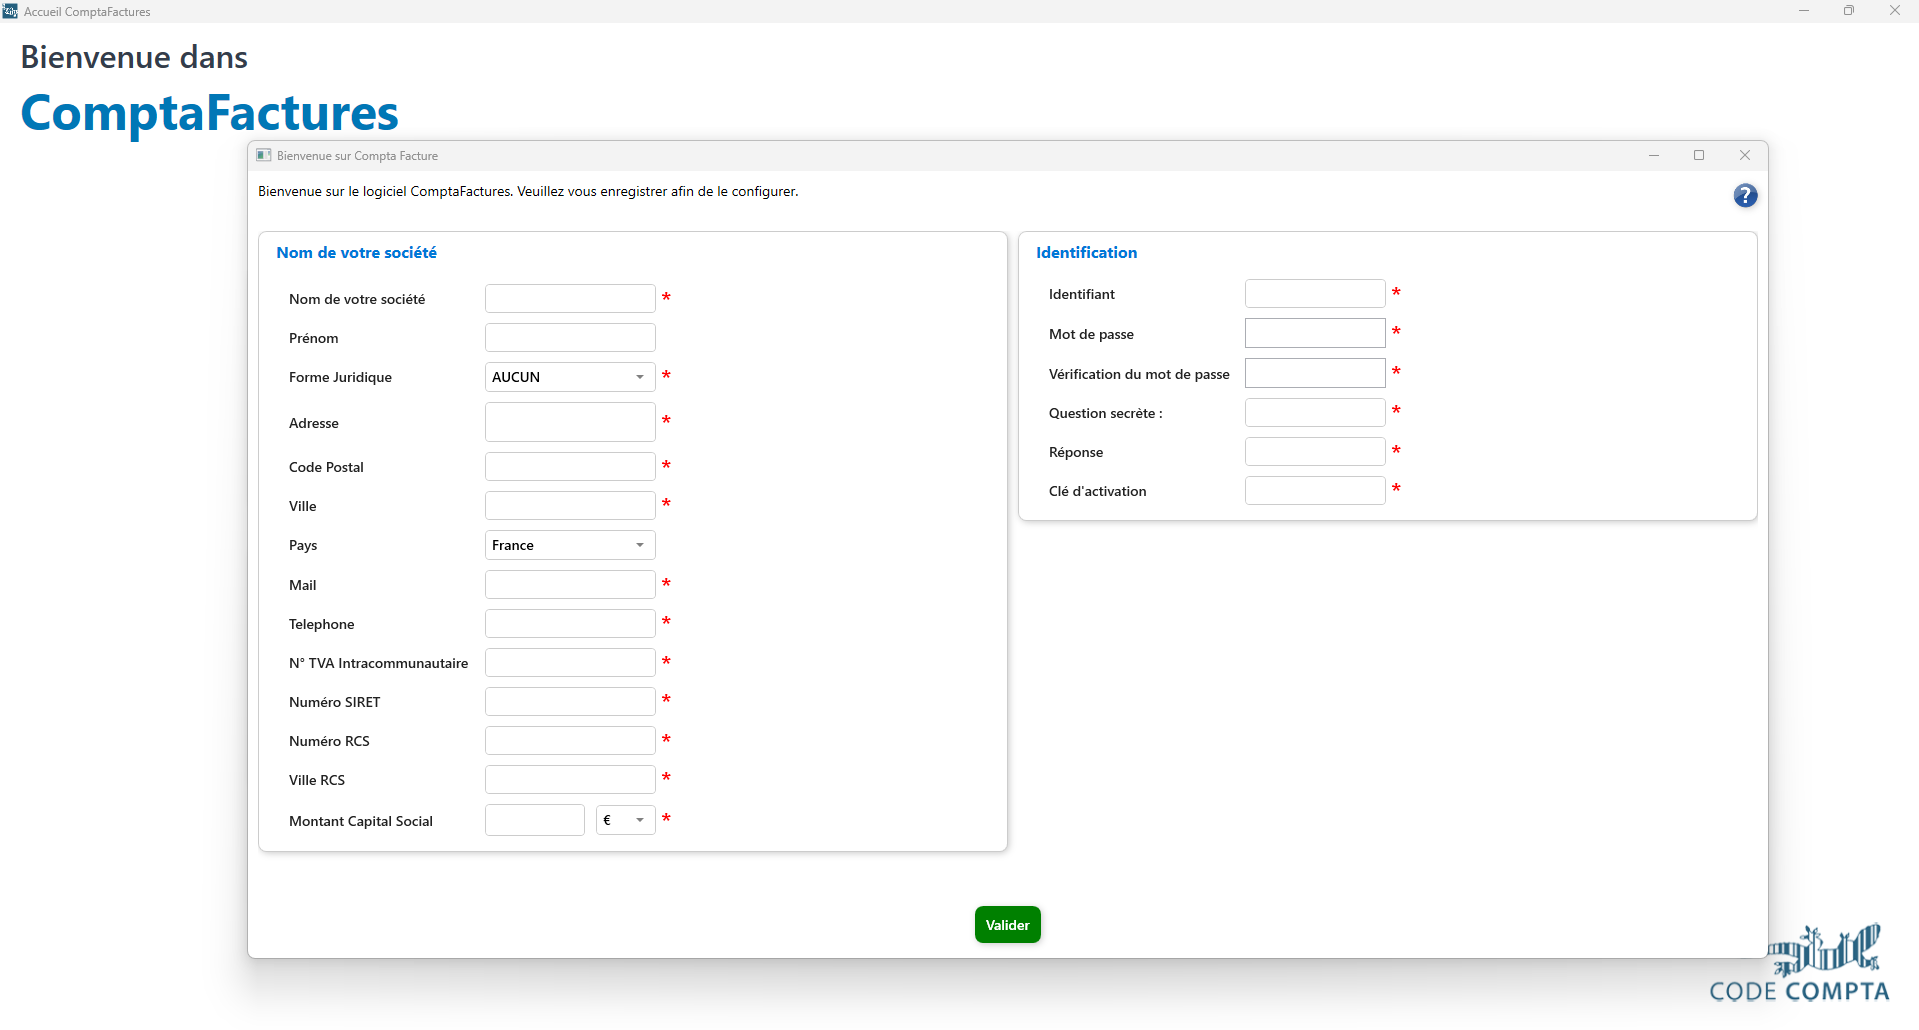Image resolution: width=1919 pixels, height=1030 pixels.
Task: Click the Identification section heading
Action: click(x=1086, y=253)
